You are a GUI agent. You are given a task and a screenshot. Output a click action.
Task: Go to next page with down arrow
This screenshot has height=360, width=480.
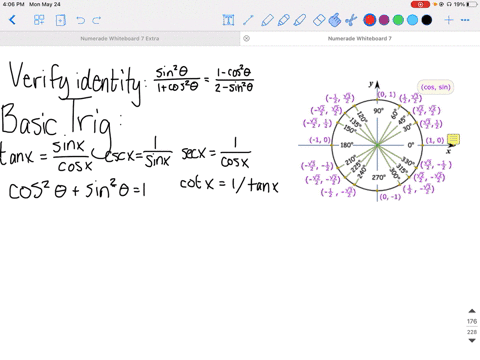[472, 340]
